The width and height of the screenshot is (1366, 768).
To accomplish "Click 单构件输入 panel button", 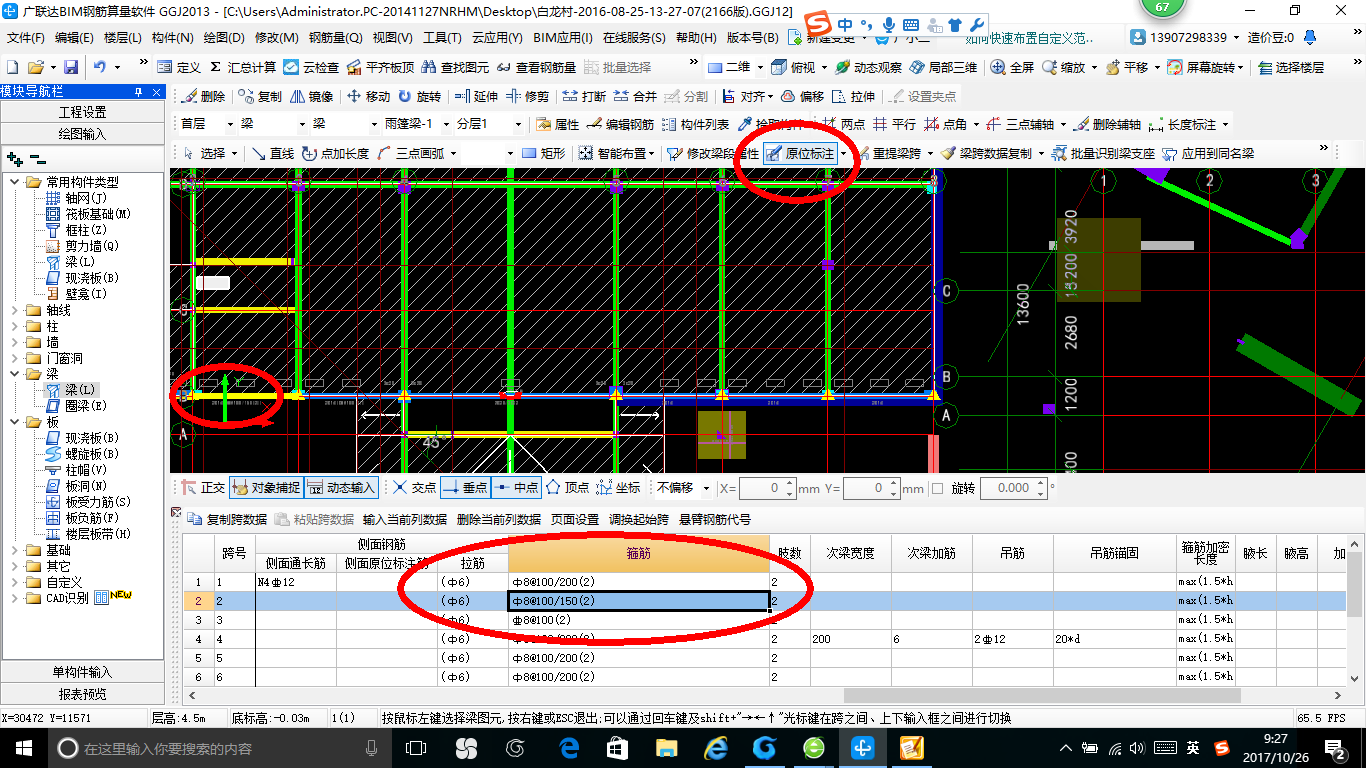I will 82,672.
